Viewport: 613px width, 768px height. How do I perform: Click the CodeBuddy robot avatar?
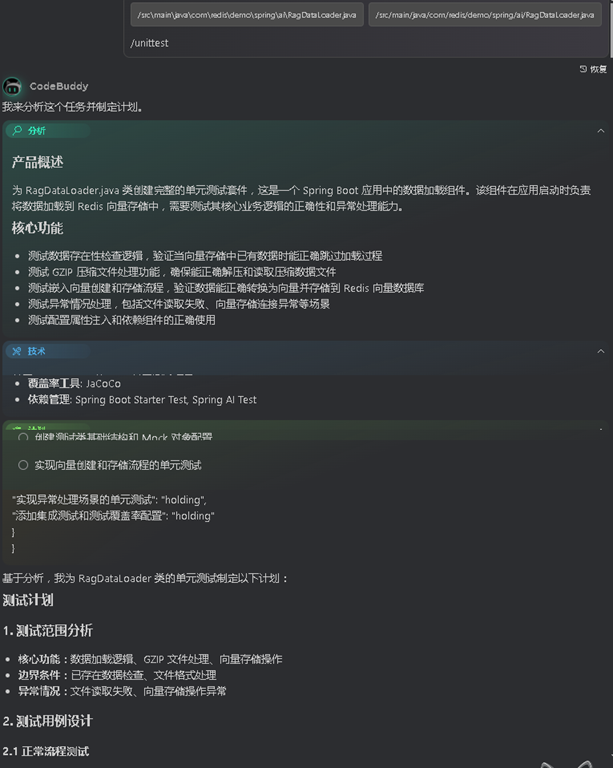(12, 86)
